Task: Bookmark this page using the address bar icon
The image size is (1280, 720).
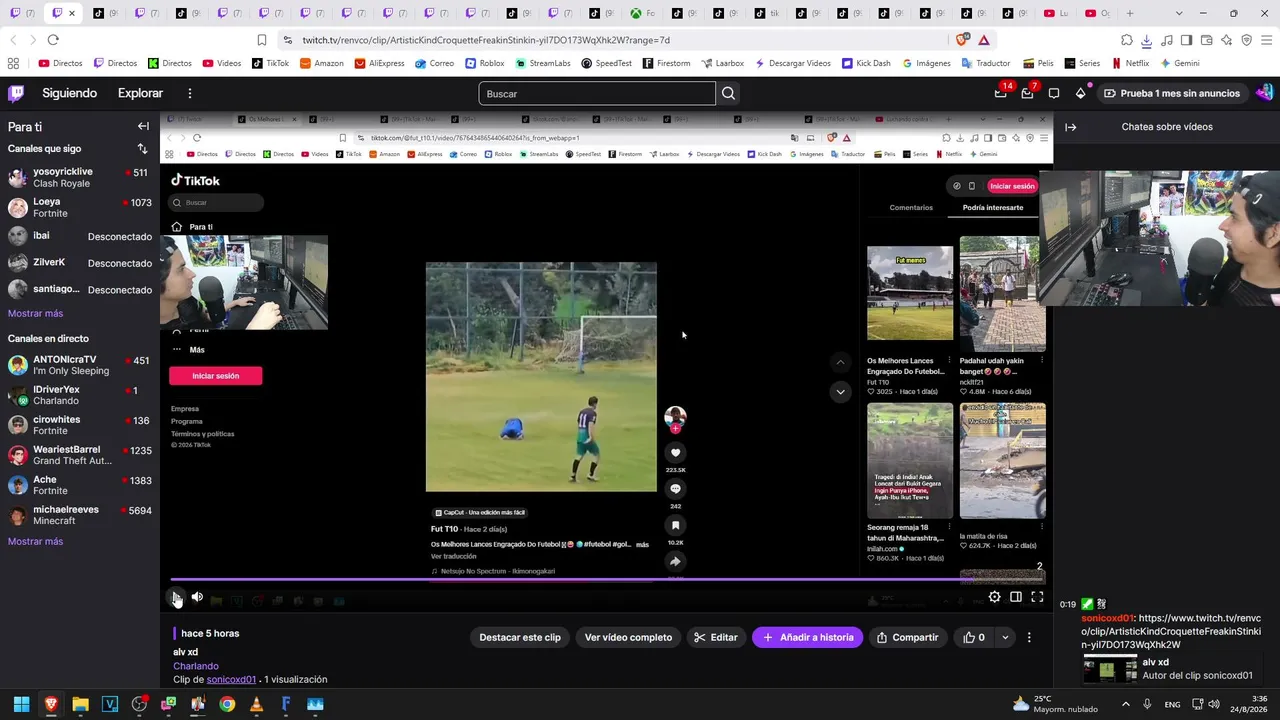Action: 262,40
